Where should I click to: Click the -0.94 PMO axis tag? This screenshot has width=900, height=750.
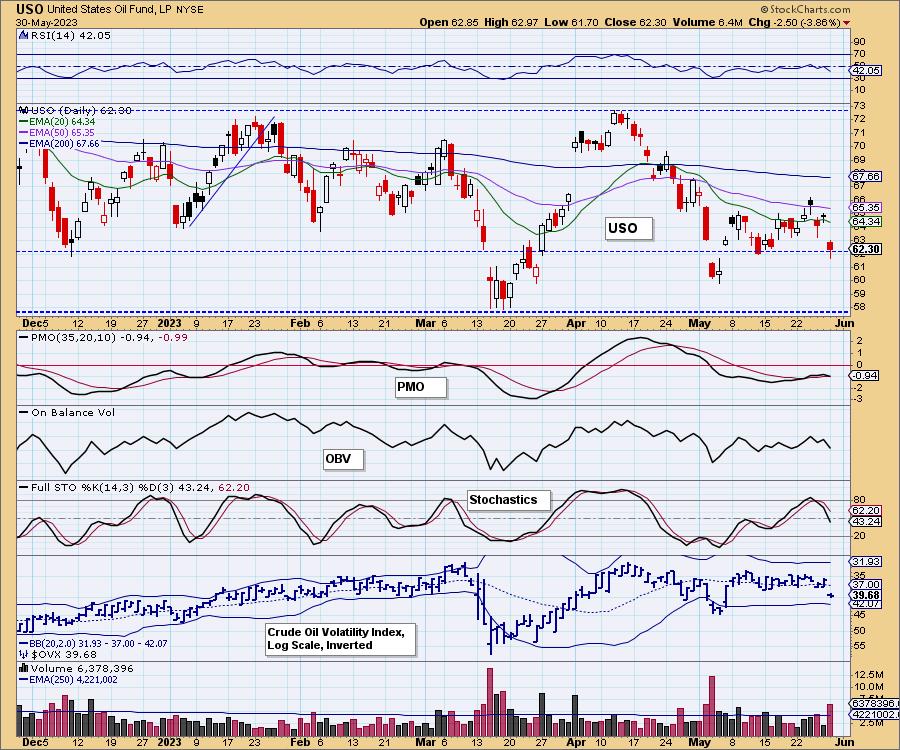[x=864, y=375]
